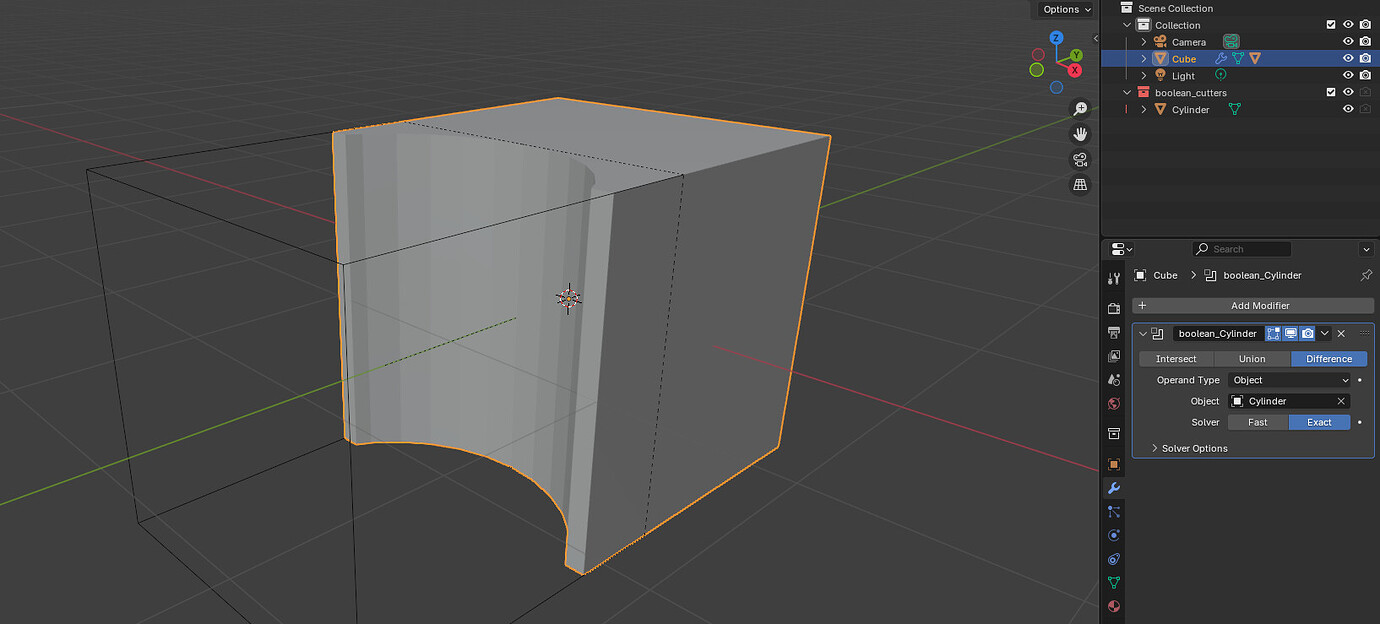
Task: Hide the Light in viewport
Action: [1348, 75]
